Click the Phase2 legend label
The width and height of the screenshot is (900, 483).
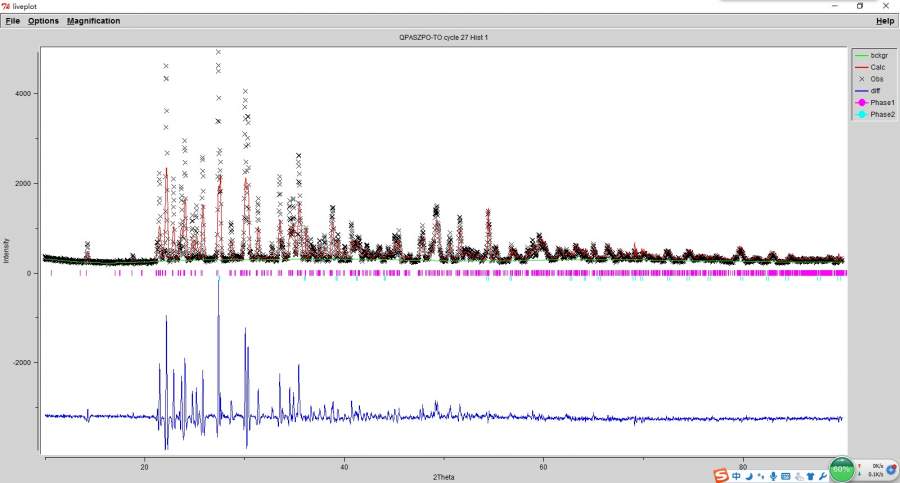pyautogui.click(x=882, y=114)
